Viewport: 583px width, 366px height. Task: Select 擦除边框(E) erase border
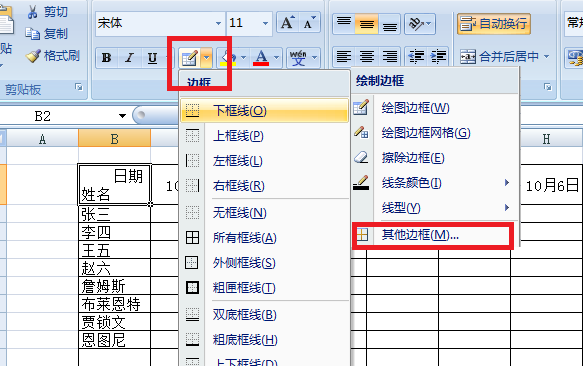435,158
